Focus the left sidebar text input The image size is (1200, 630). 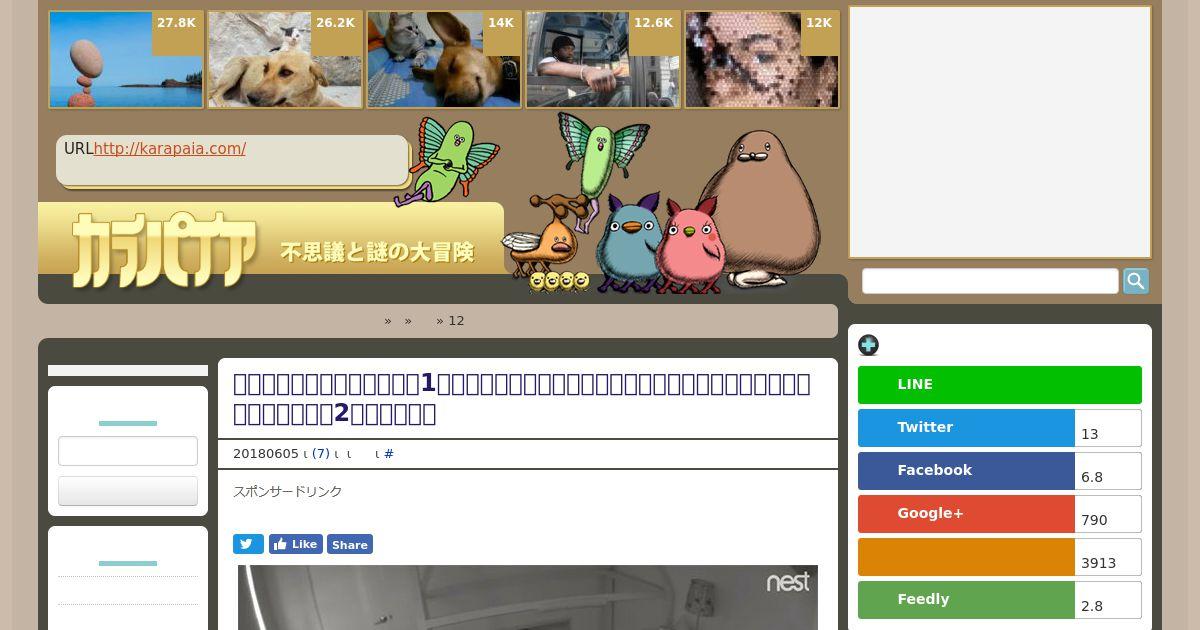coord(128,451)
